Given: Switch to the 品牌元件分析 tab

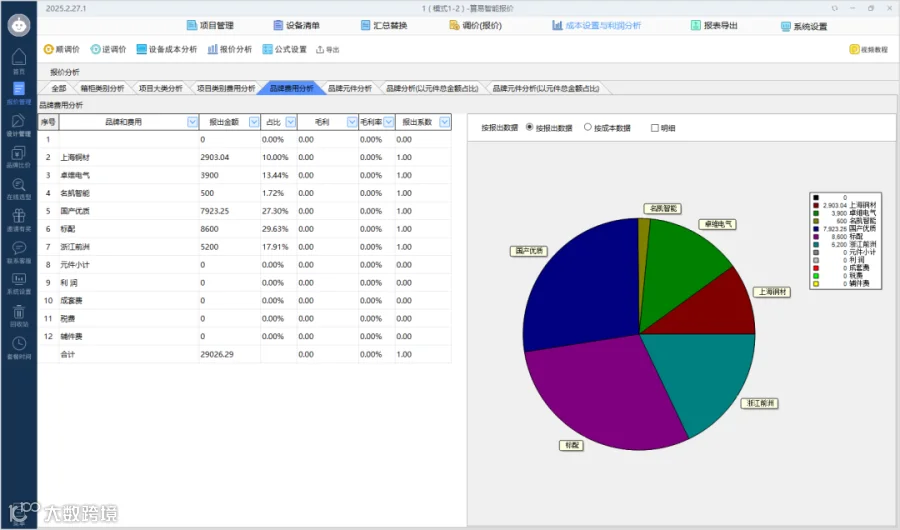Looking at the screenshot, I should pyautogui.click(x=350, y=88).
